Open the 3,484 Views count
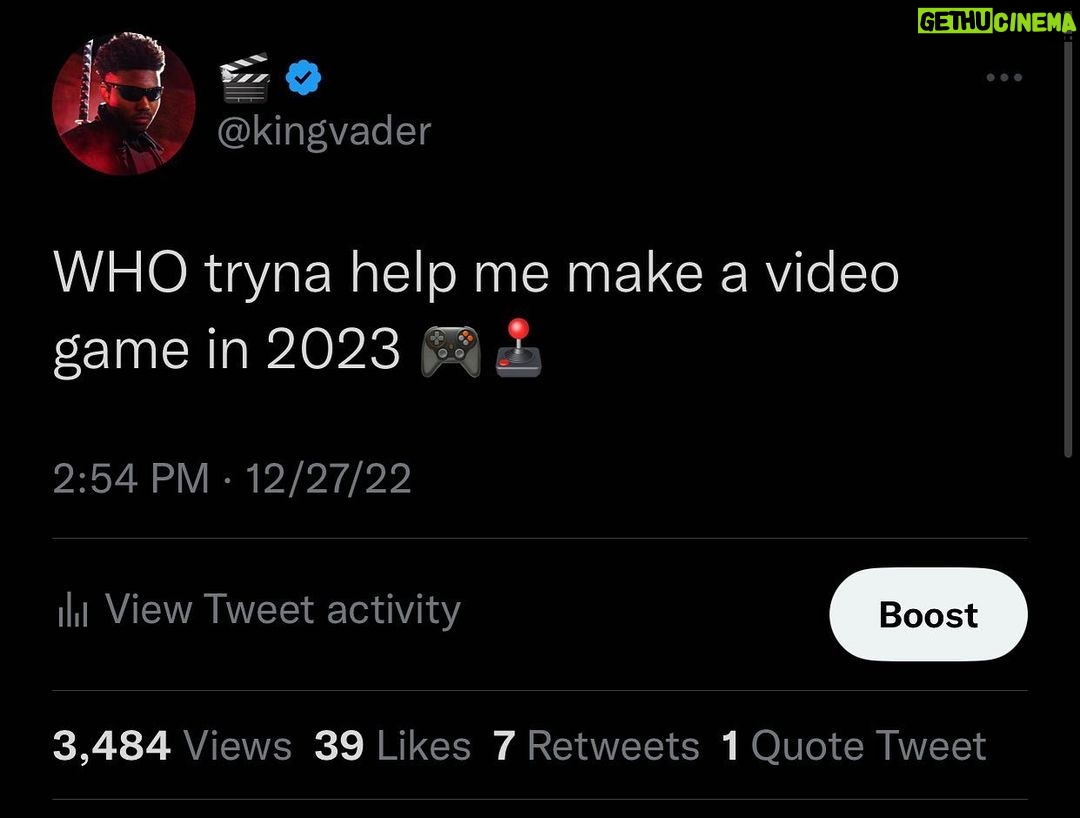This screenshot has height=818, width=1080. 172,746
